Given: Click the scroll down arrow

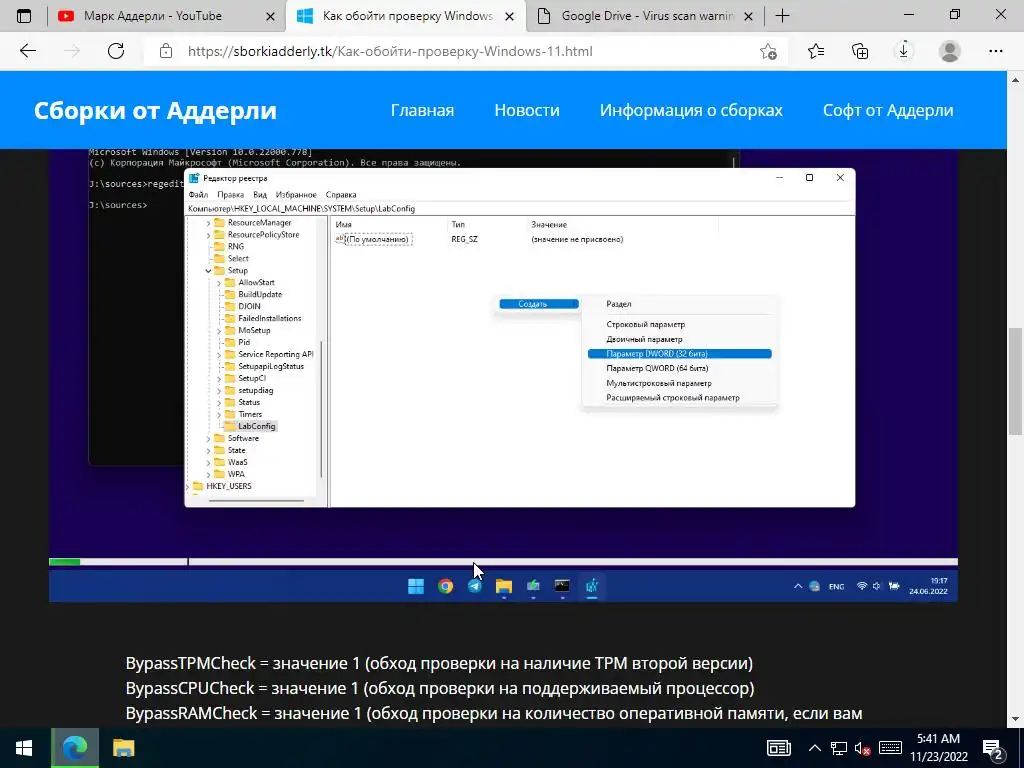Looking at the screenshot, I should point(1015,719).
